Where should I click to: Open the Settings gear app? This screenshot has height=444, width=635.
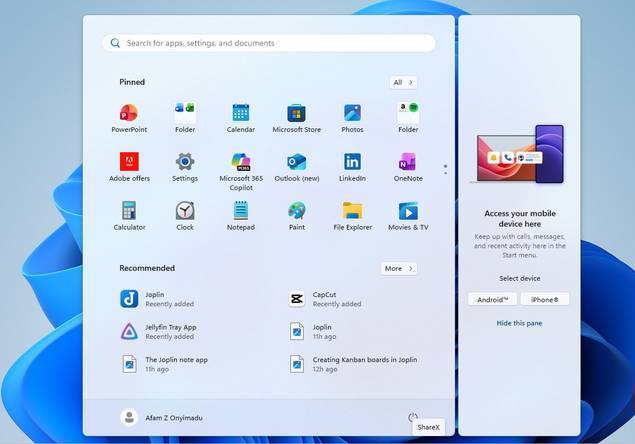[185, 167]
